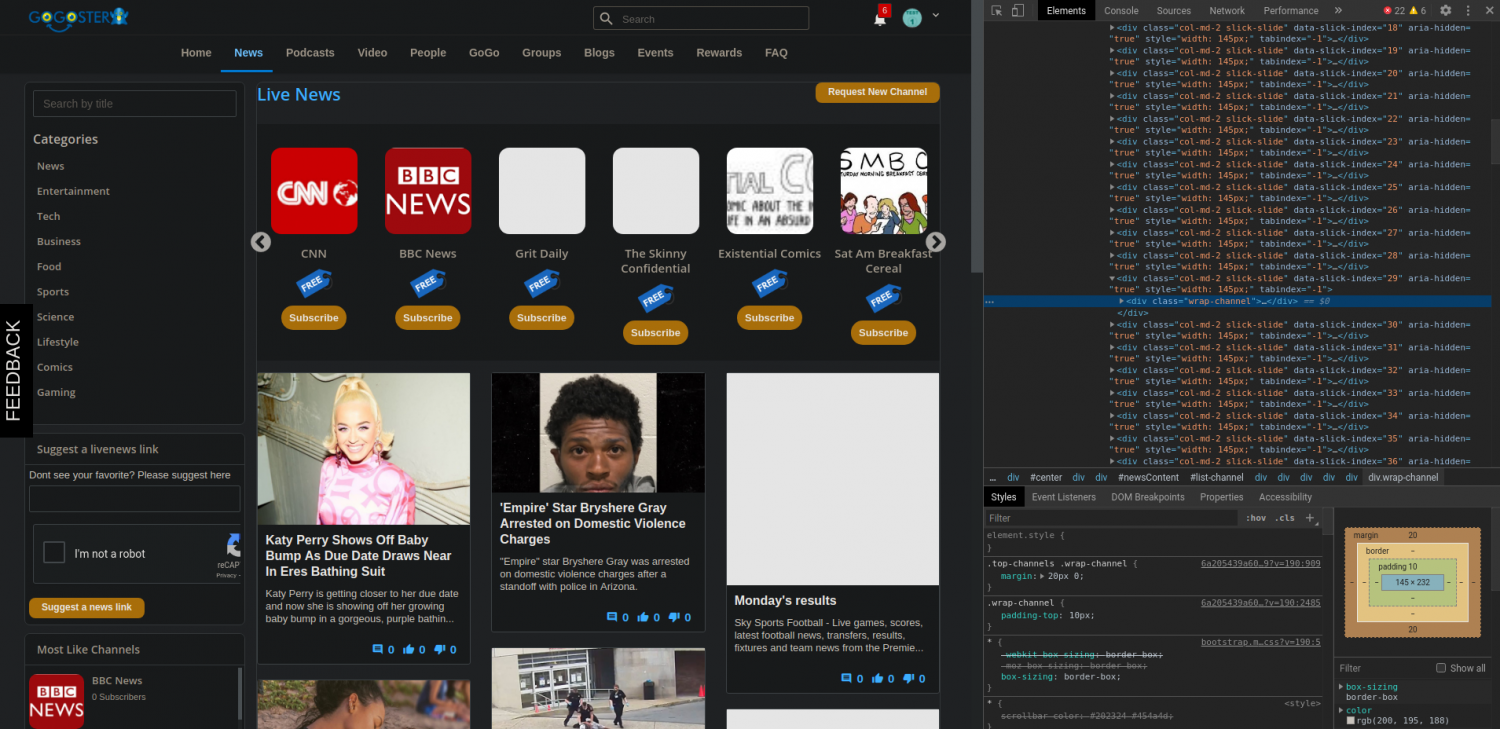Click the Styles filter input
Image resolution: width=1500 pixels, height=729 pixels.
click(1110, 518)
